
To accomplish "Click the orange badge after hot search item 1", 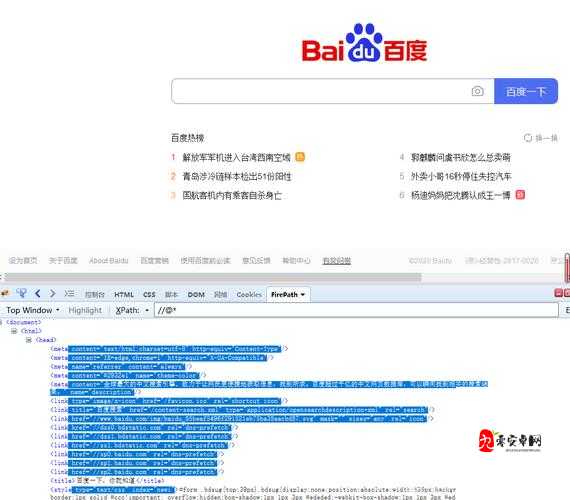I will [x=300, y=157].
